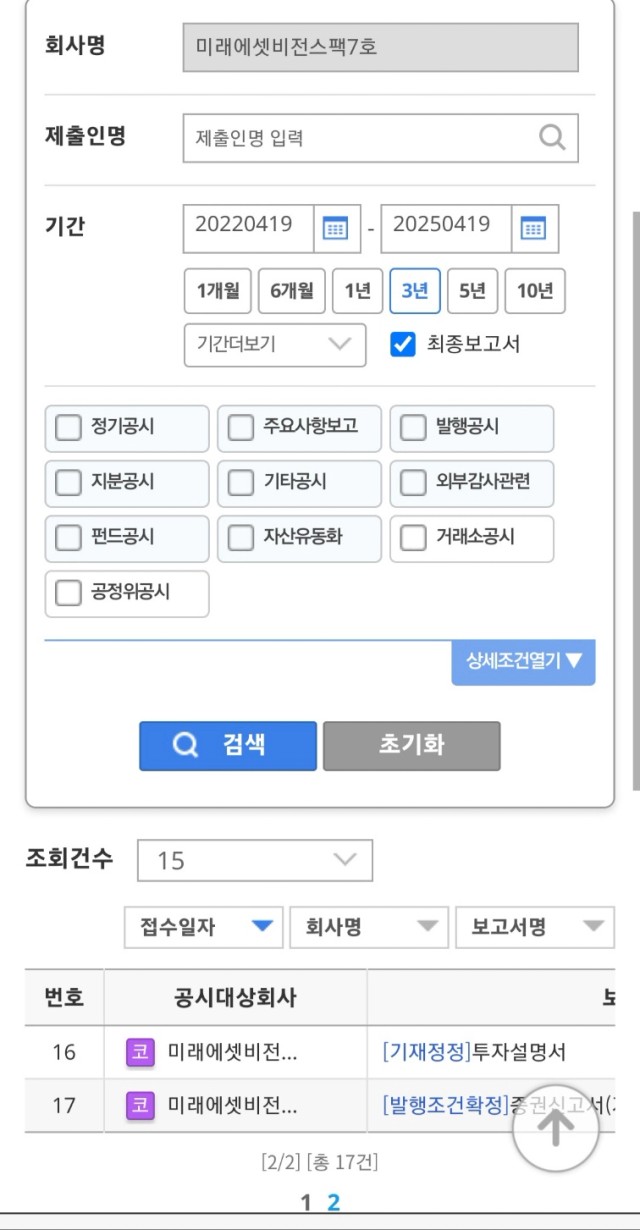Open the [기재정정]투자설명서 report link
This screenshot has width=640, height=1230.
click(x=474, y=1052)
